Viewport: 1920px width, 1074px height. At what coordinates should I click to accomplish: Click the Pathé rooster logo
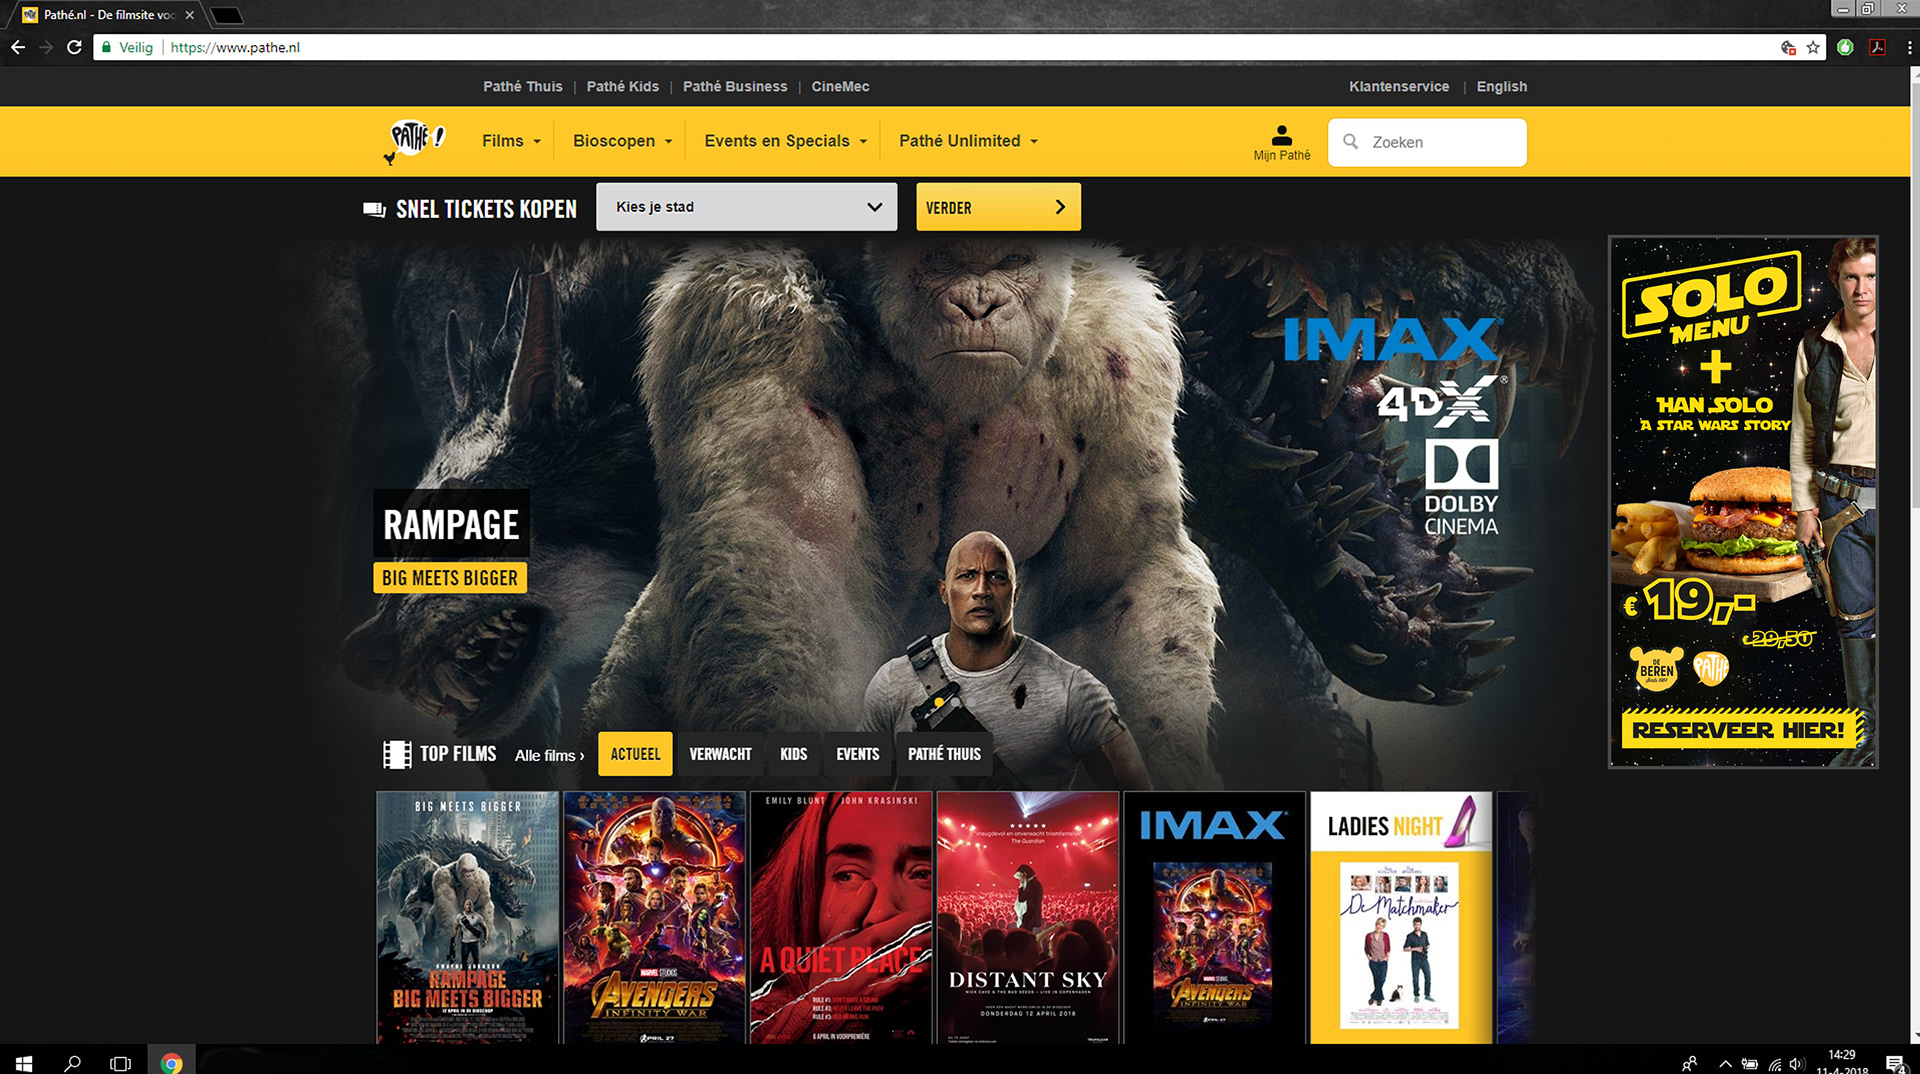[x=415, y=140]
